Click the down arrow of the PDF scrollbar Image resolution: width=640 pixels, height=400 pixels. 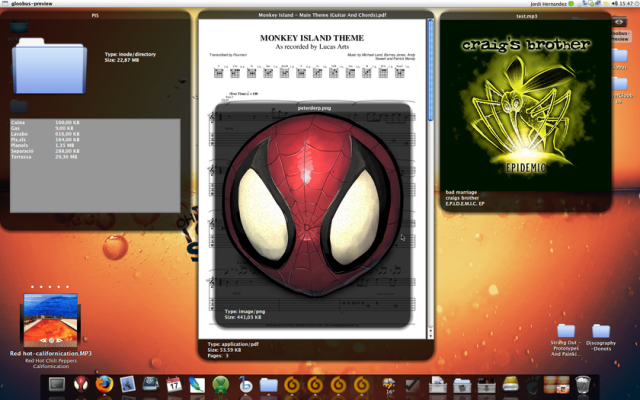tap(430, 333)
